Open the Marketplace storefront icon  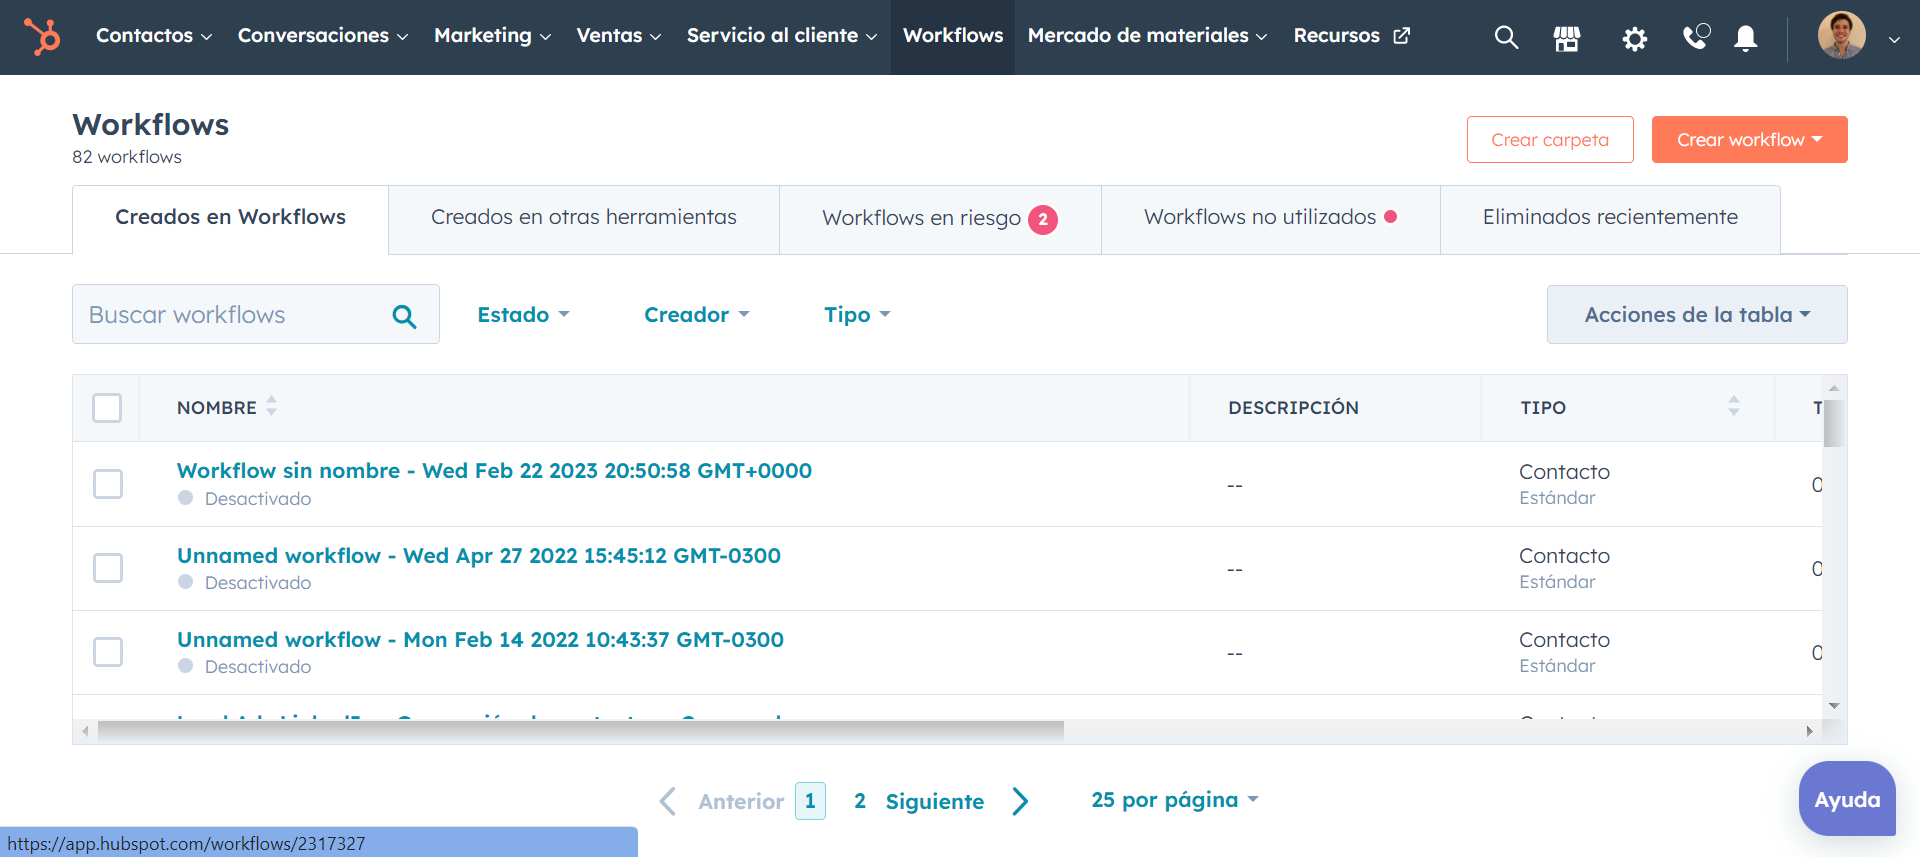coord(1567,39)
